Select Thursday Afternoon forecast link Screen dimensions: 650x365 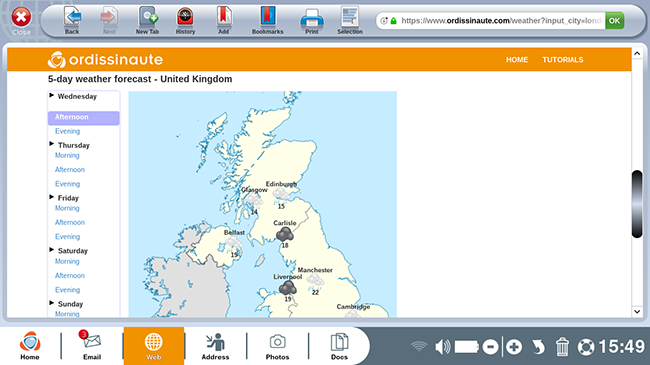click(70, 170)
